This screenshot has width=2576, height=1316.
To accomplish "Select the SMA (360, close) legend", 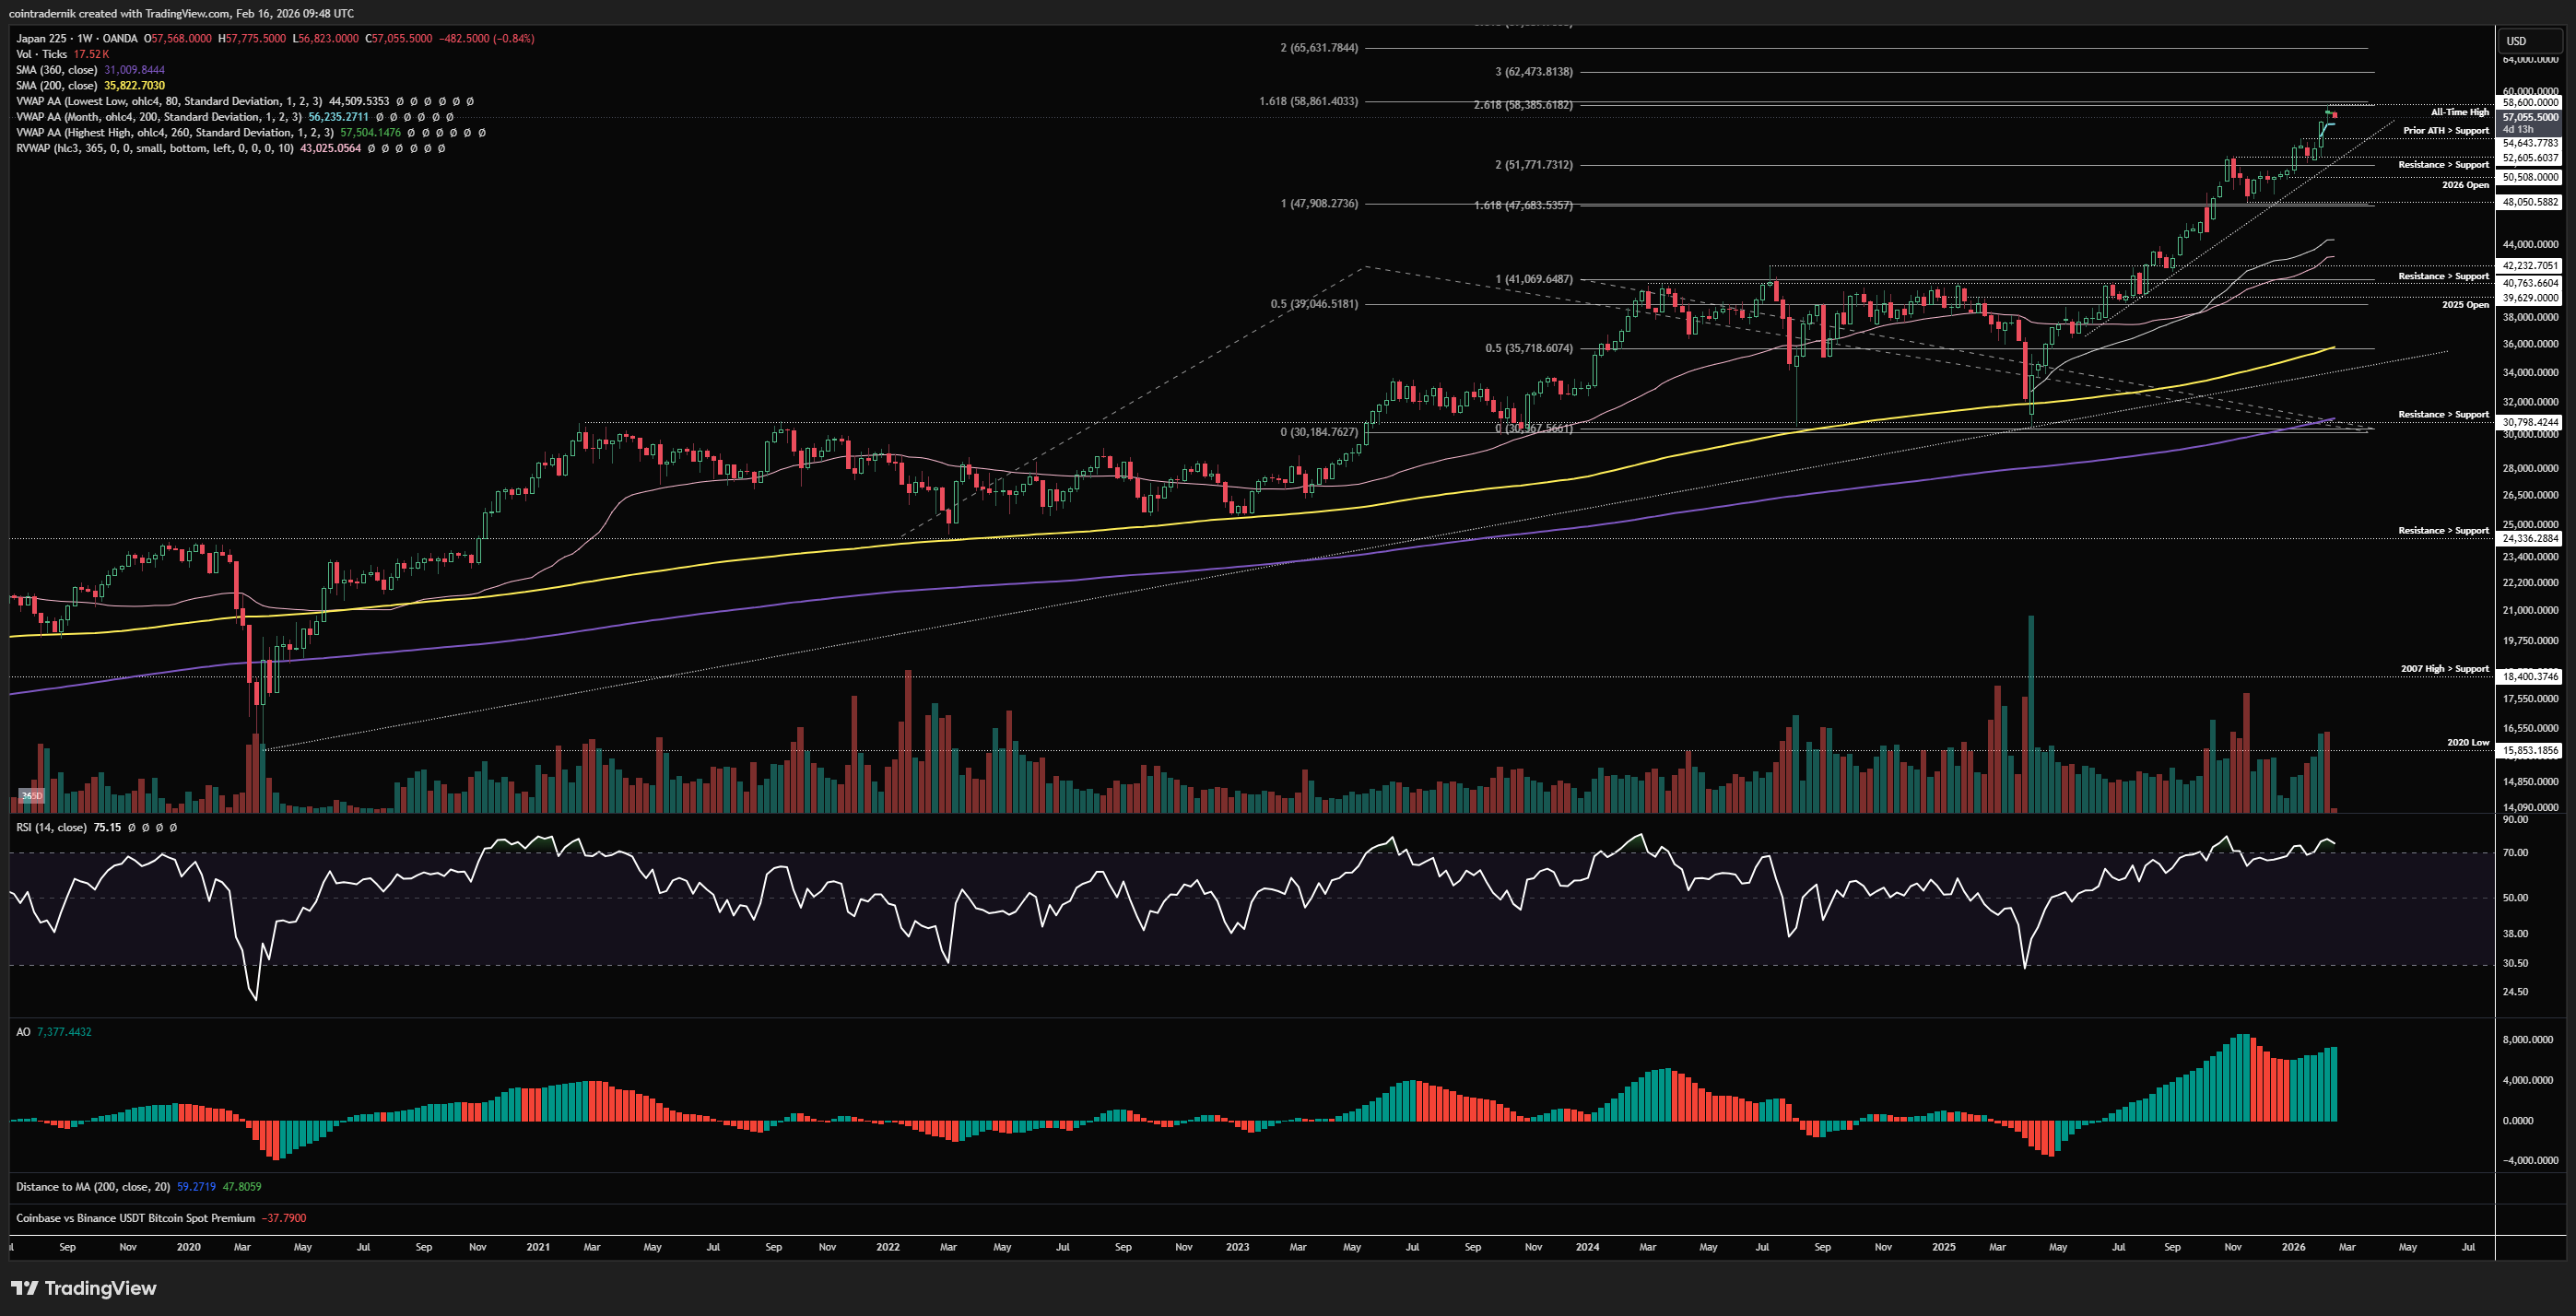I will [56, 70].
